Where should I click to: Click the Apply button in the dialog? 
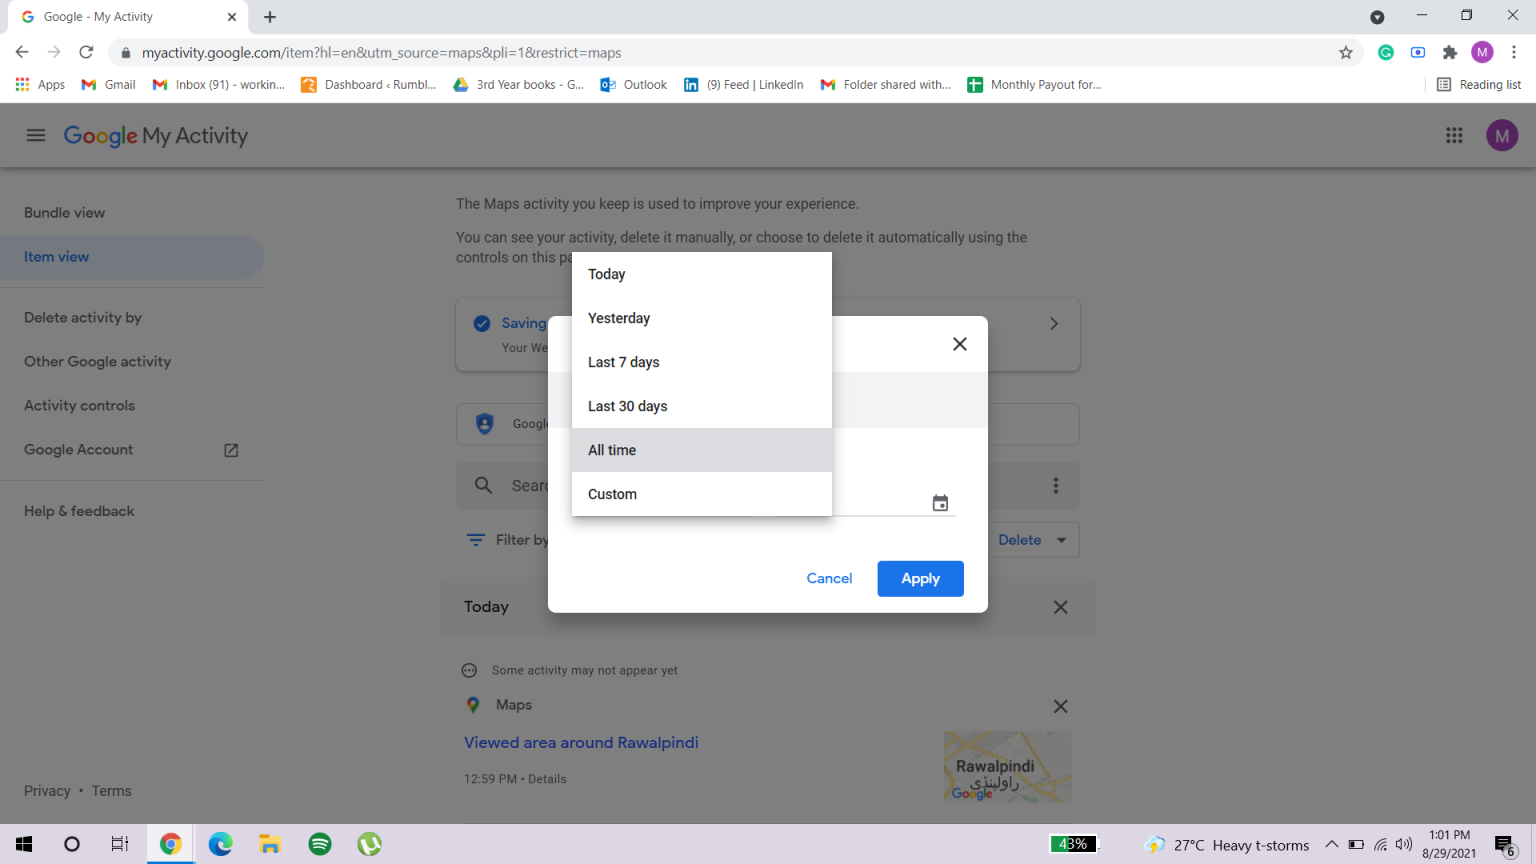point(919,578)
